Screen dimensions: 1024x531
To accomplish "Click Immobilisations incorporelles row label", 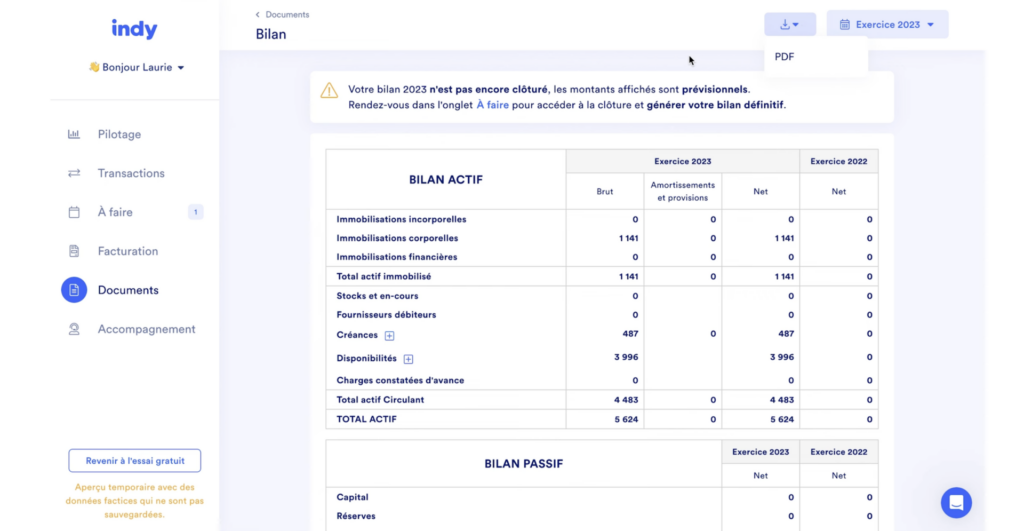I will click(x=401, y=219).
